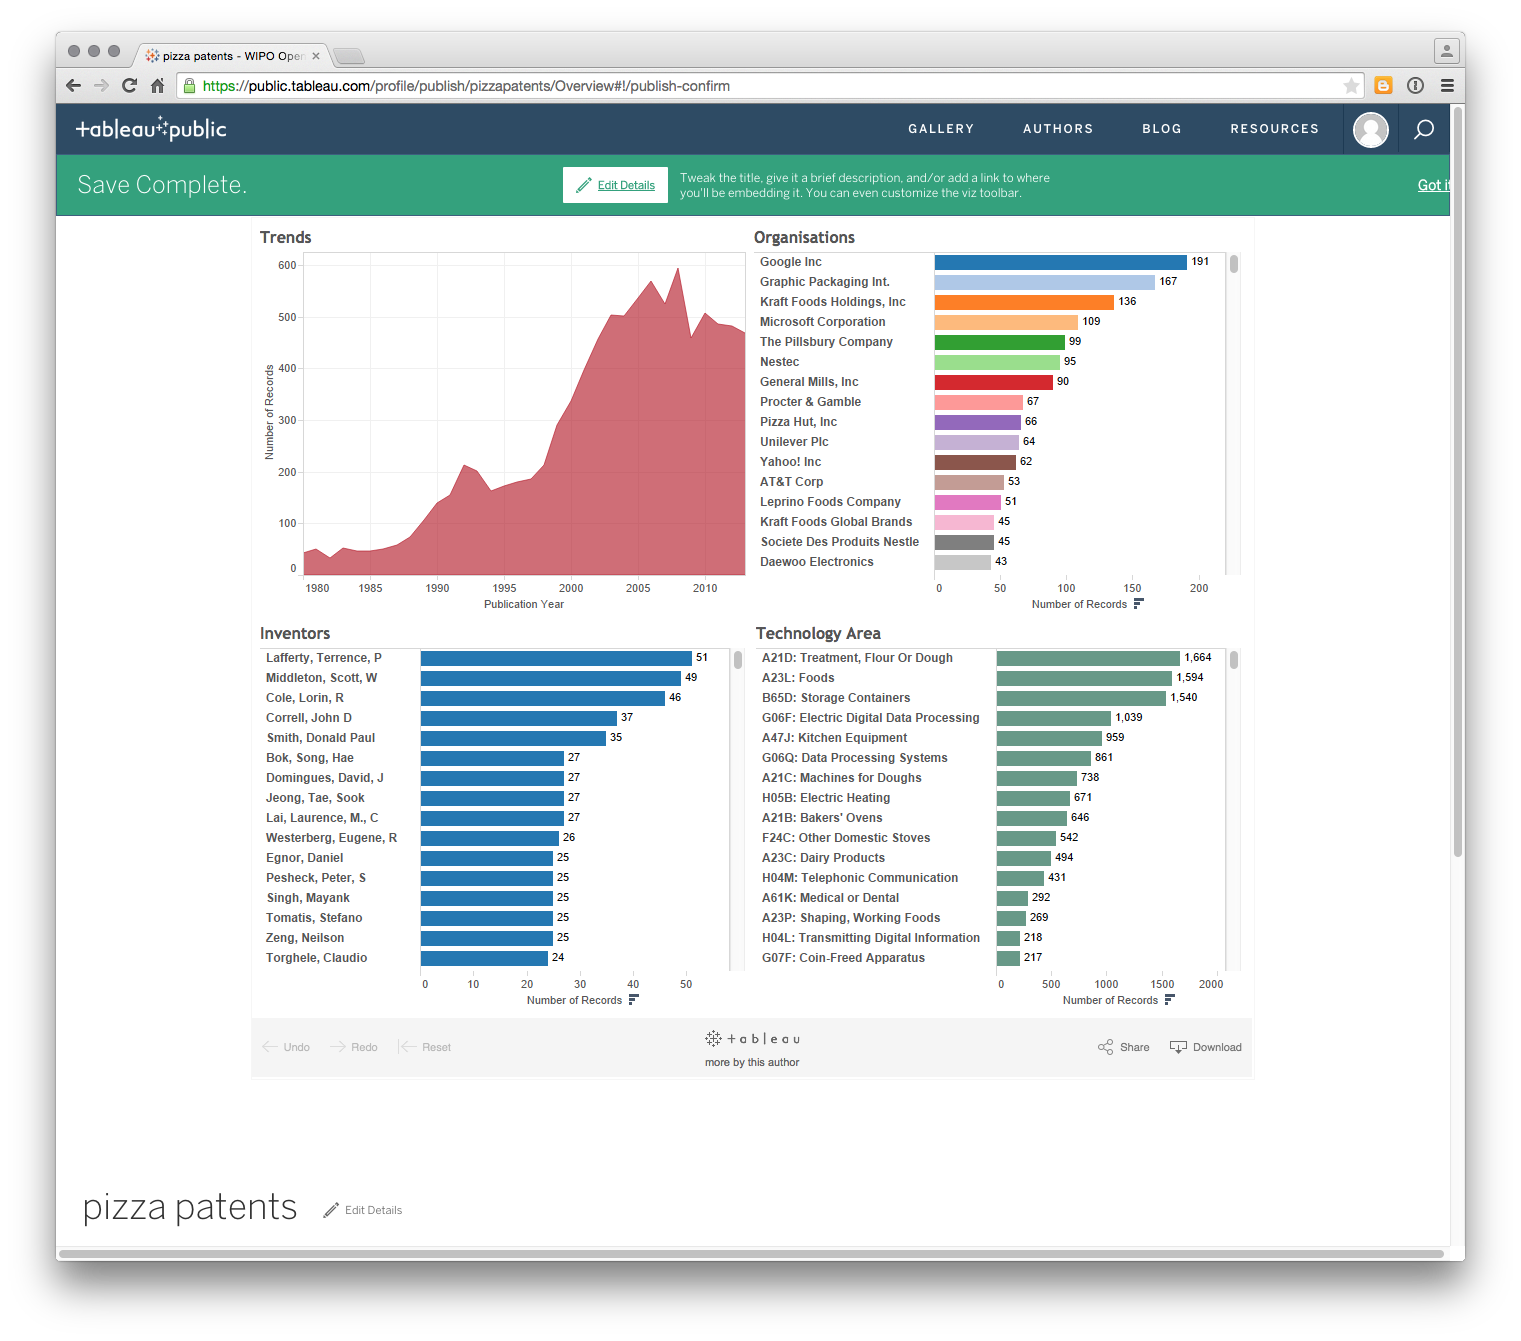The image size is (1521, 1341).
Task: Select Middleton, Scott, W inventor row
Action: click(322, 678)
